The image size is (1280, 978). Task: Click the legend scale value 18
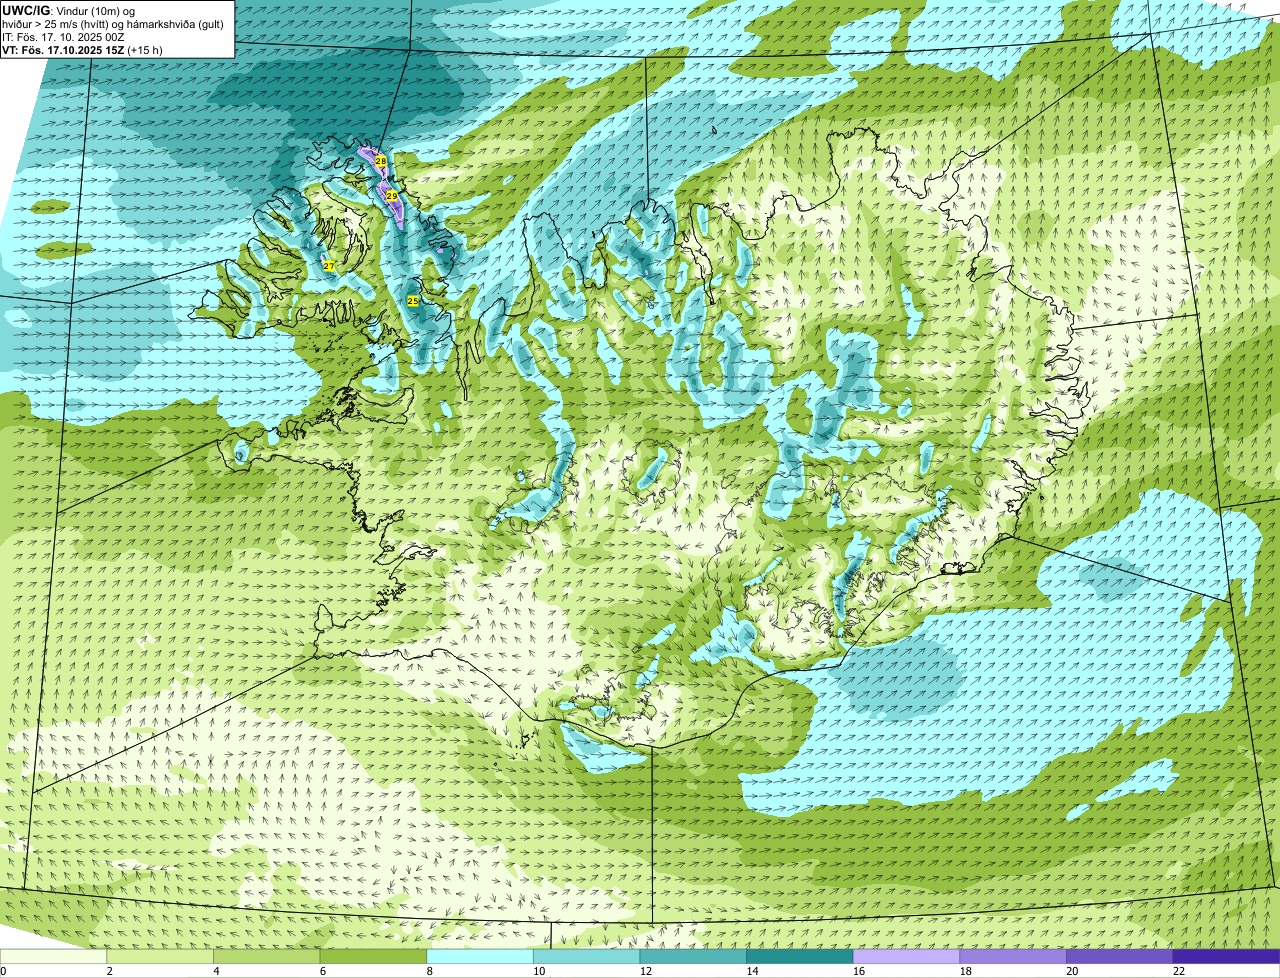[x=966, y=971]
